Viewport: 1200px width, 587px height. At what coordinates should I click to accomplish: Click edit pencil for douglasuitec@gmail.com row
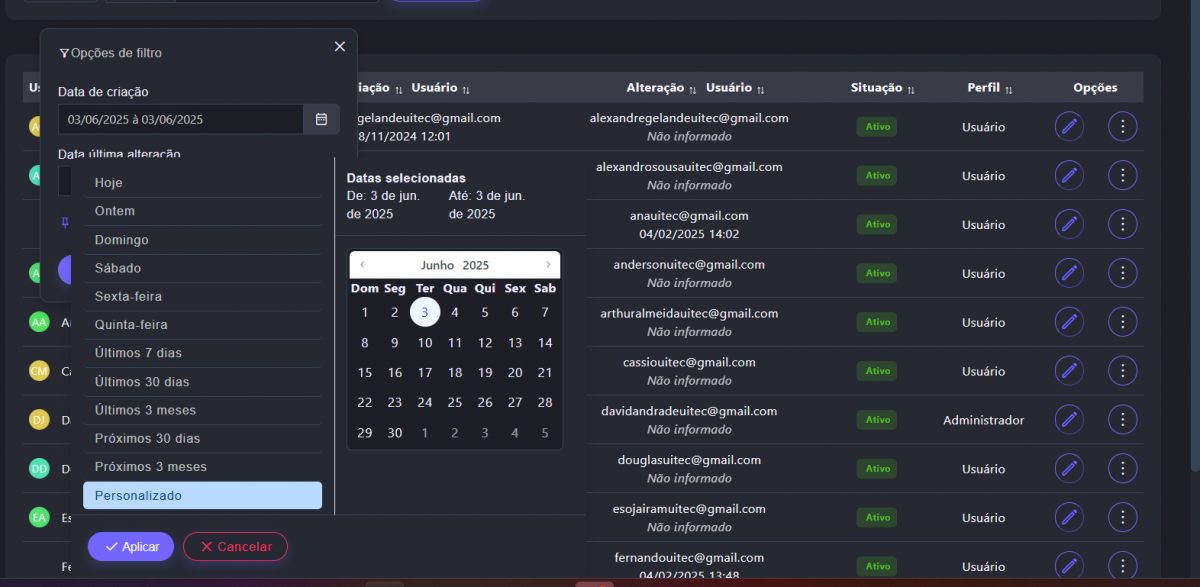(1069, 469)
